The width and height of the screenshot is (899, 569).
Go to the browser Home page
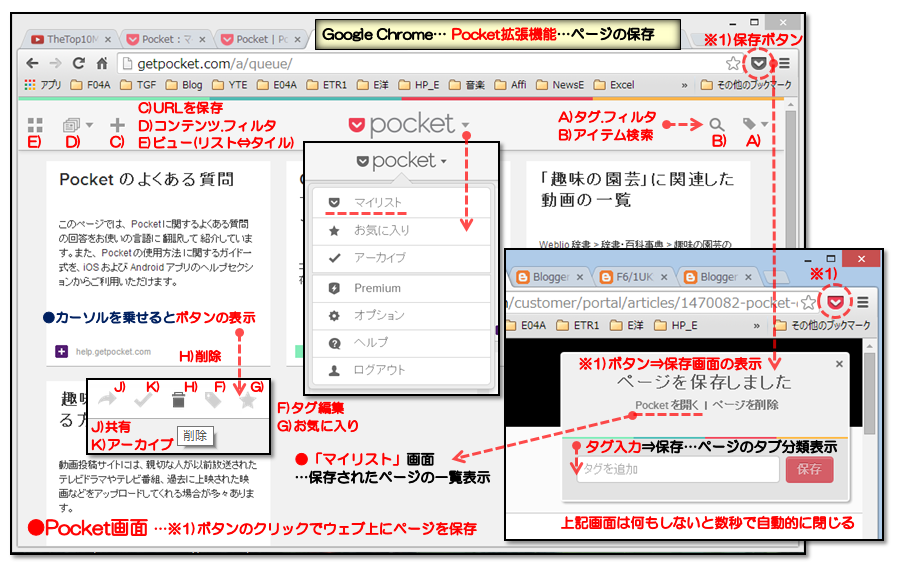pos(102,63)
